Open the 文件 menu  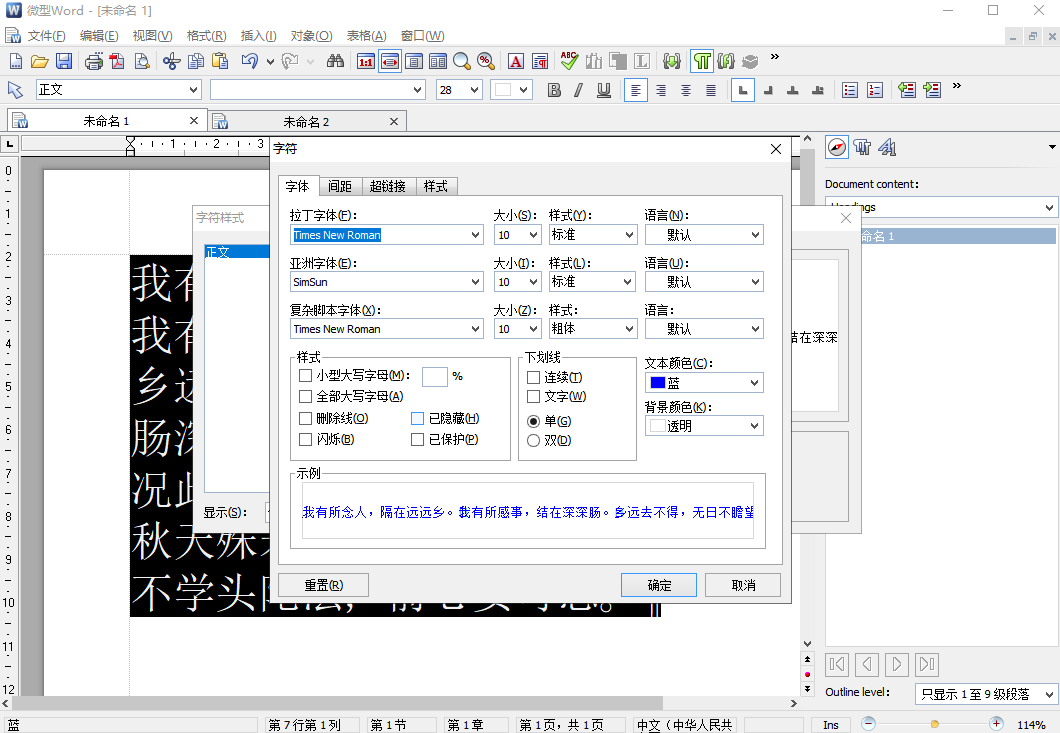(x=46, y=36)
